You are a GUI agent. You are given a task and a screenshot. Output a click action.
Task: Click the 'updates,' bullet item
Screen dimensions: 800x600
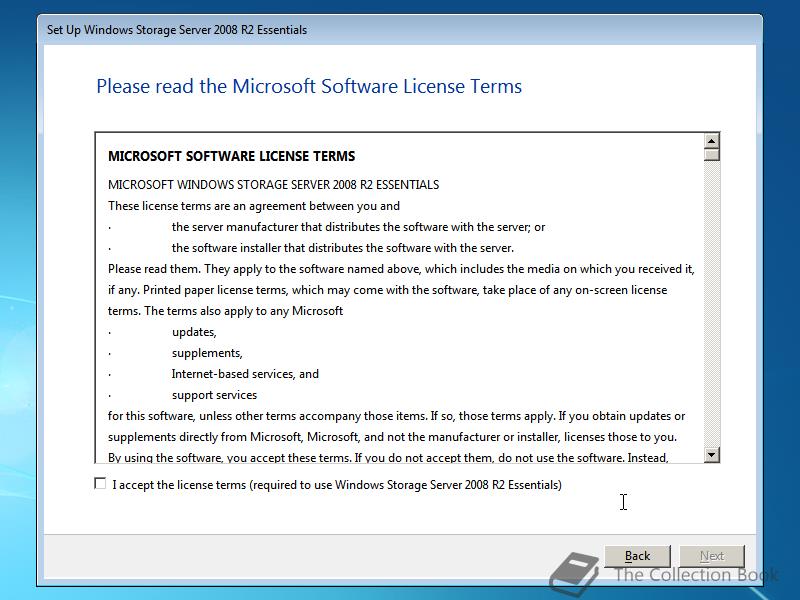pos(194,332)
